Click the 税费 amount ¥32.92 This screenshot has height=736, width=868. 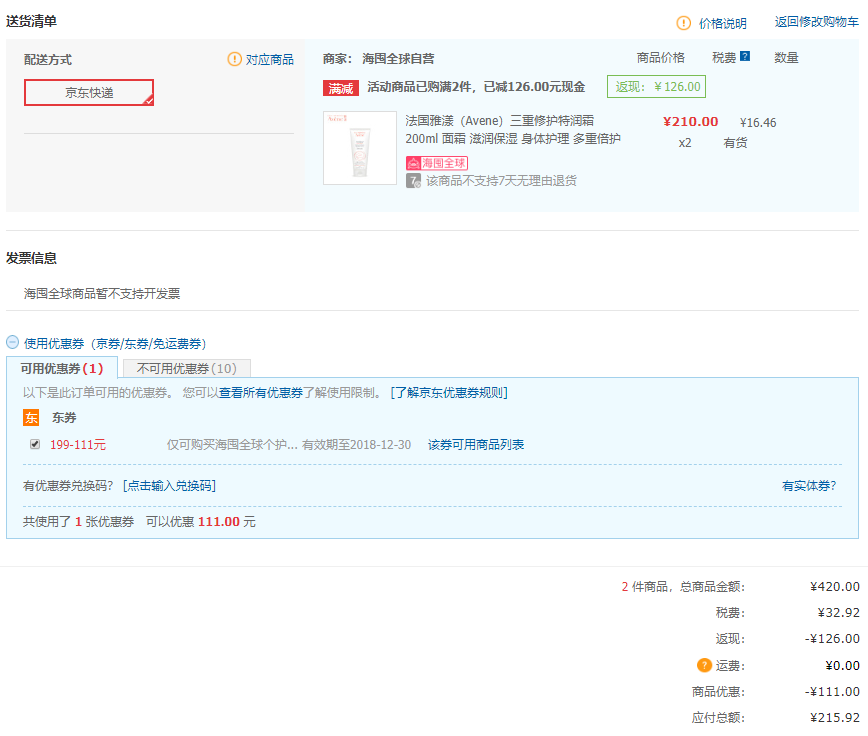(839, 613)
